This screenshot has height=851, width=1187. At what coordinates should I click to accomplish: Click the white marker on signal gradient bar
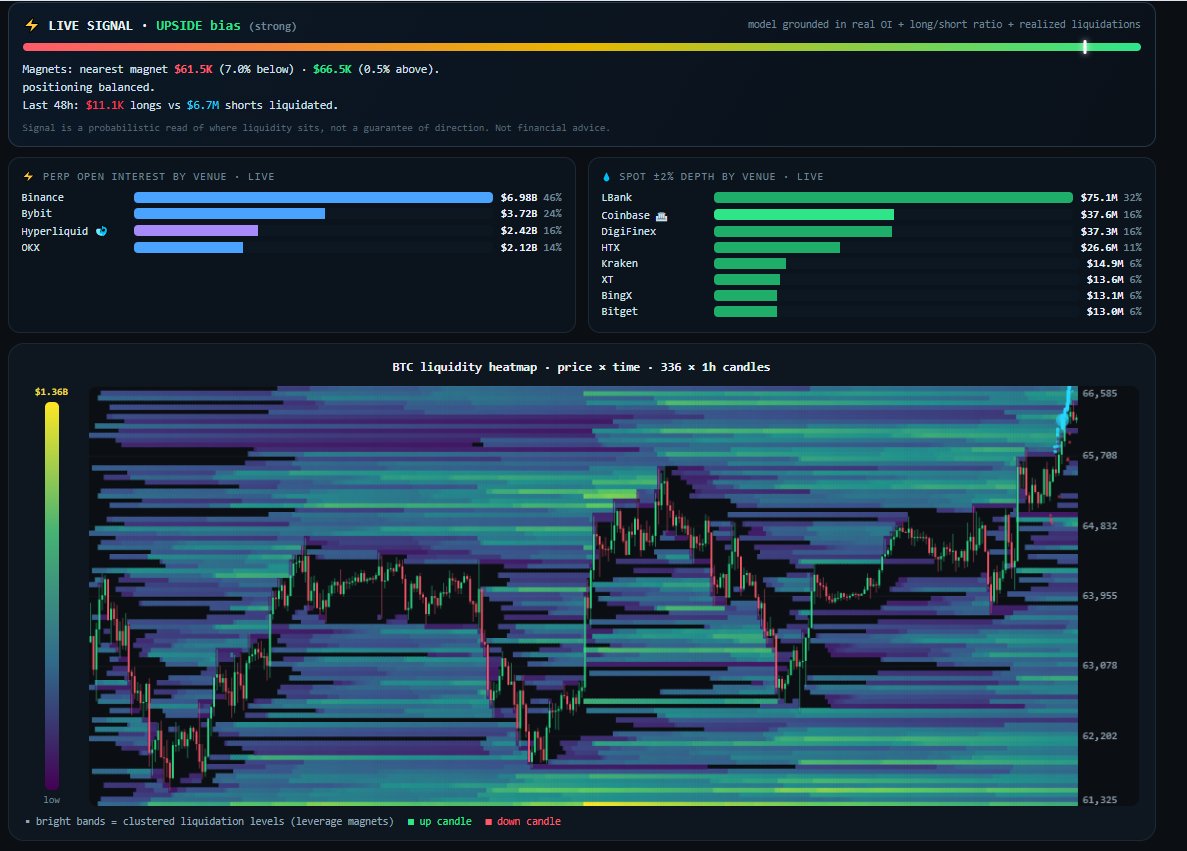[x=1085, y=47]
